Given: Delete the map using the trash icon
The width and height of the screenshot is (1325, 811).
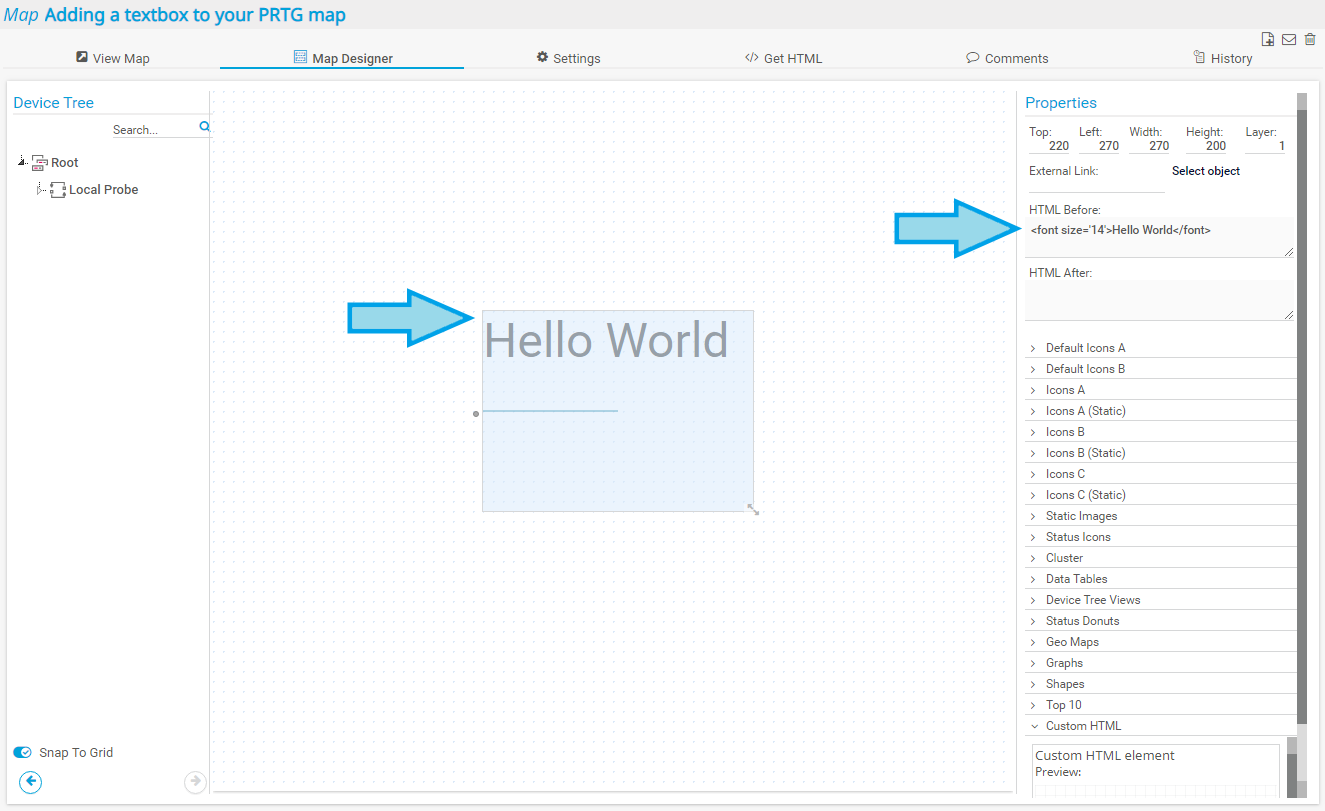Looking at the screenshot, I should pyautogui.click(x=1310, y=39).
